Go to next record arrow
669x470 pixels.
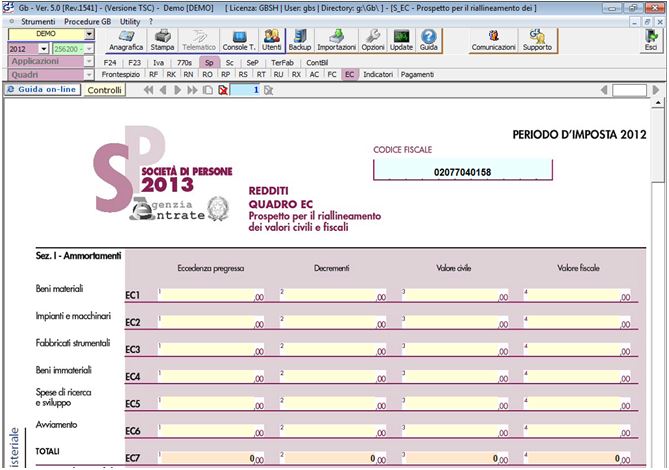(177, 90)
